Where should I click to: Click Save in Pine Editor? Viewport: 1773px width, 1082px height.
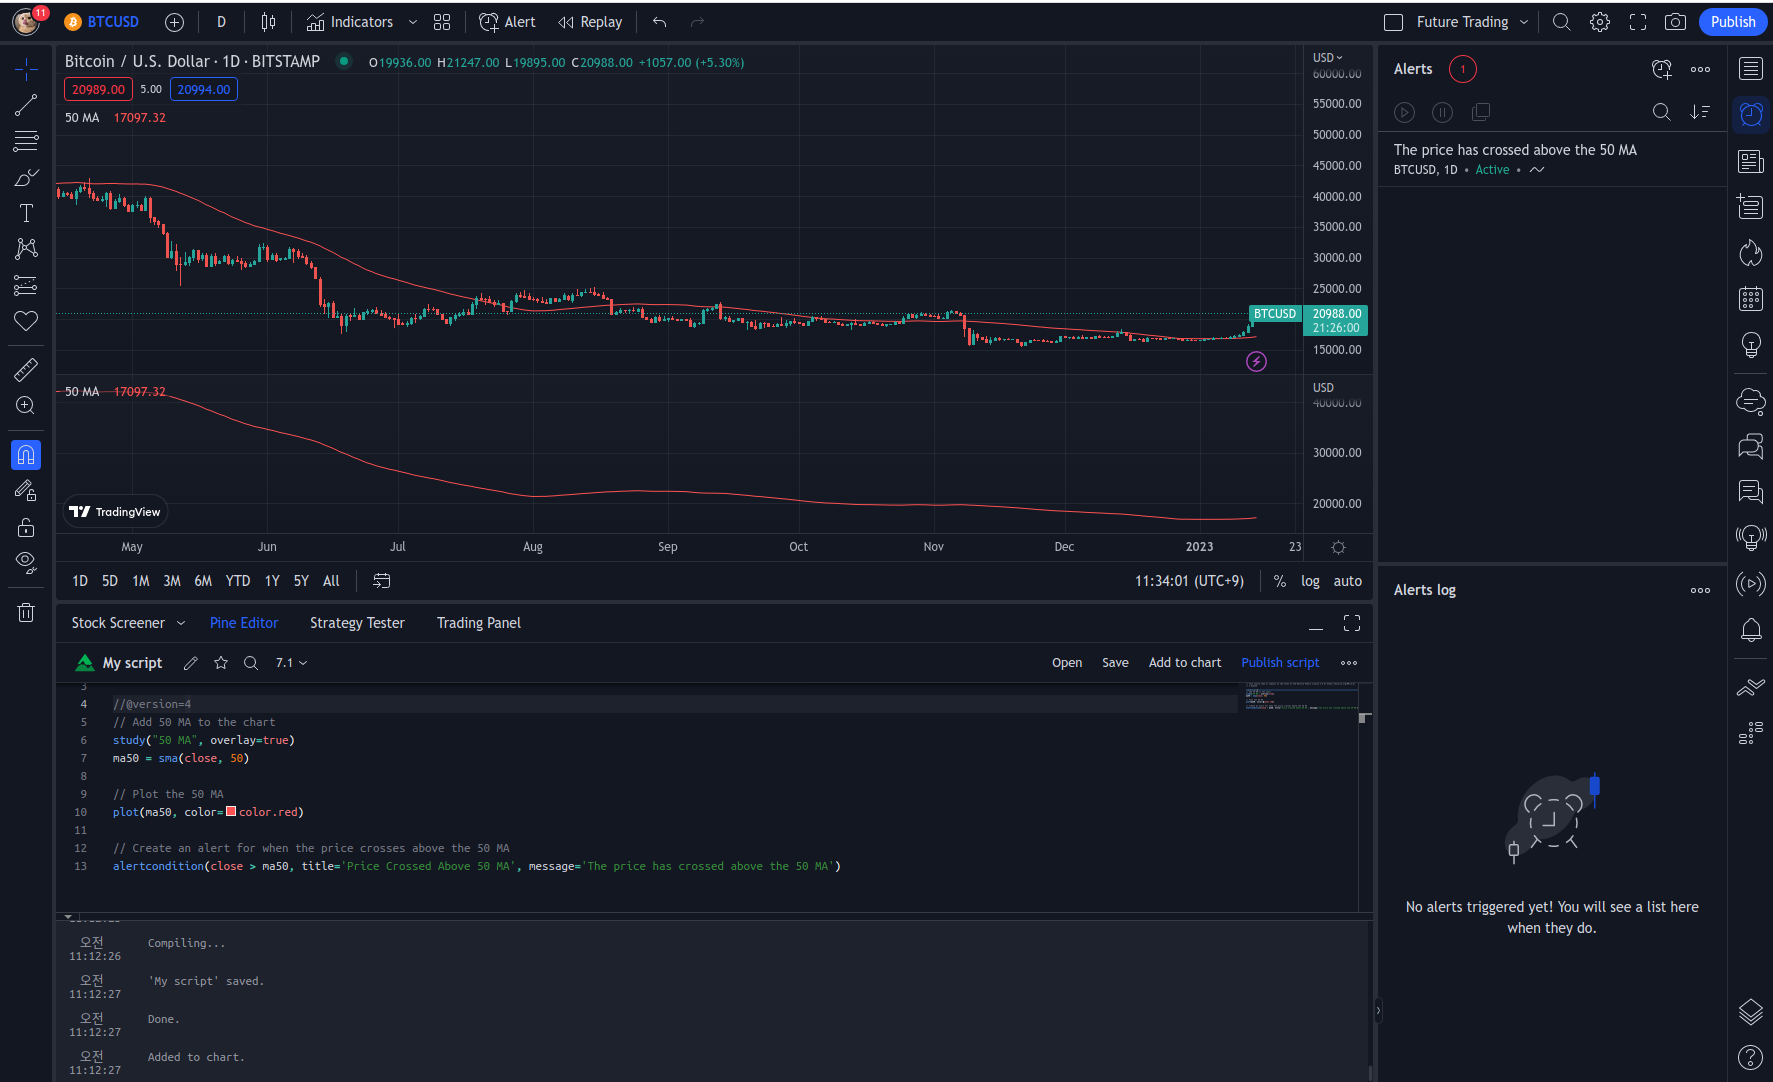1115,663
